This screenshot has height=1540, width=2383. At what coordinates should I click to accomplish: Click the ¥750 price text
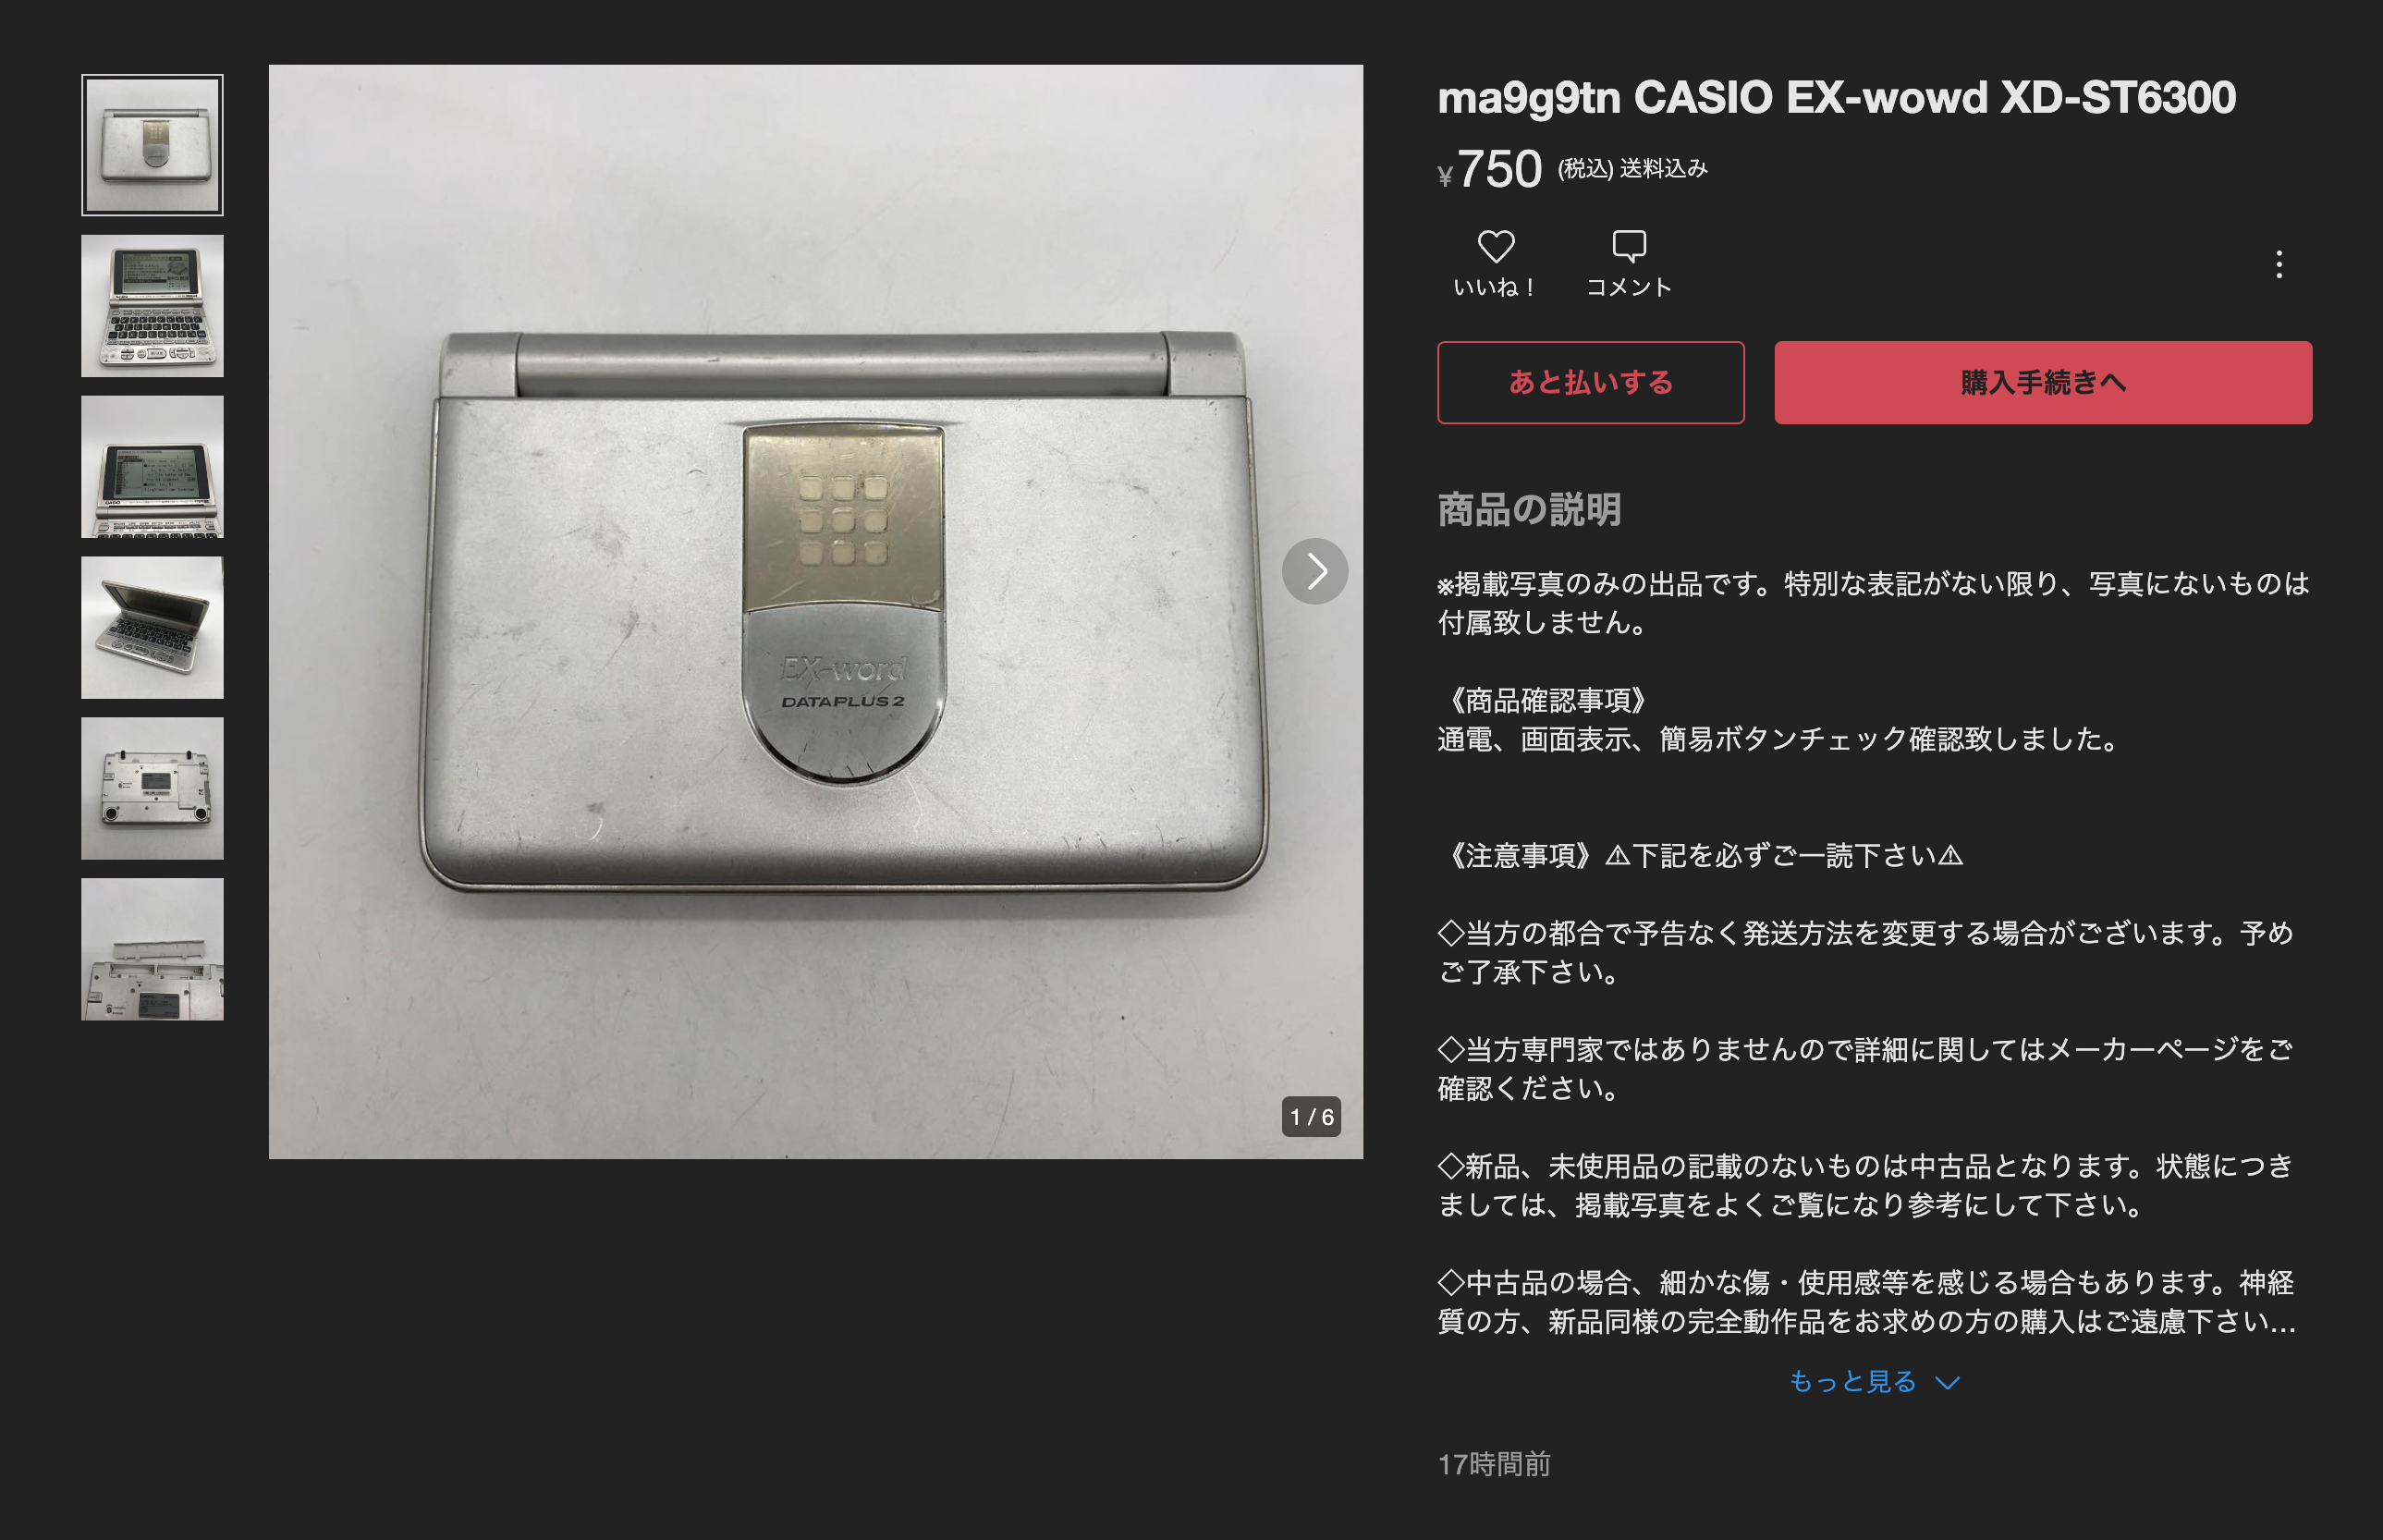1490,169
